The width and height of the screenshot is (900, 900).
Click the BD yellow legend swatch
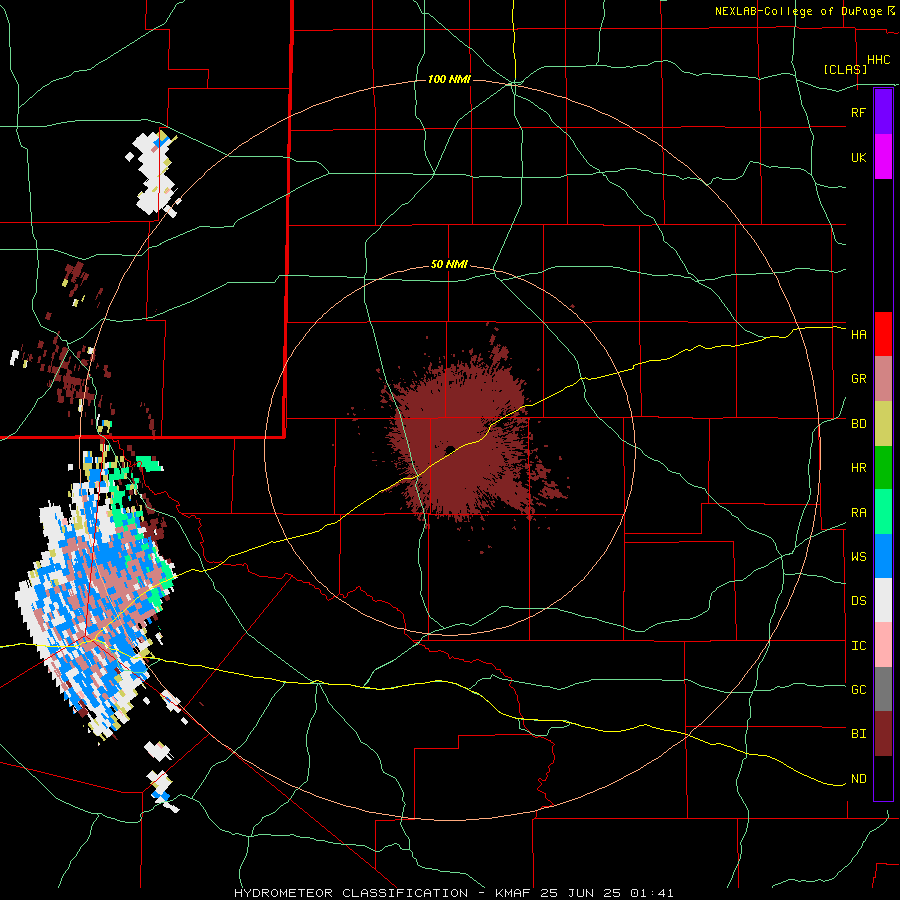[883, 424]
